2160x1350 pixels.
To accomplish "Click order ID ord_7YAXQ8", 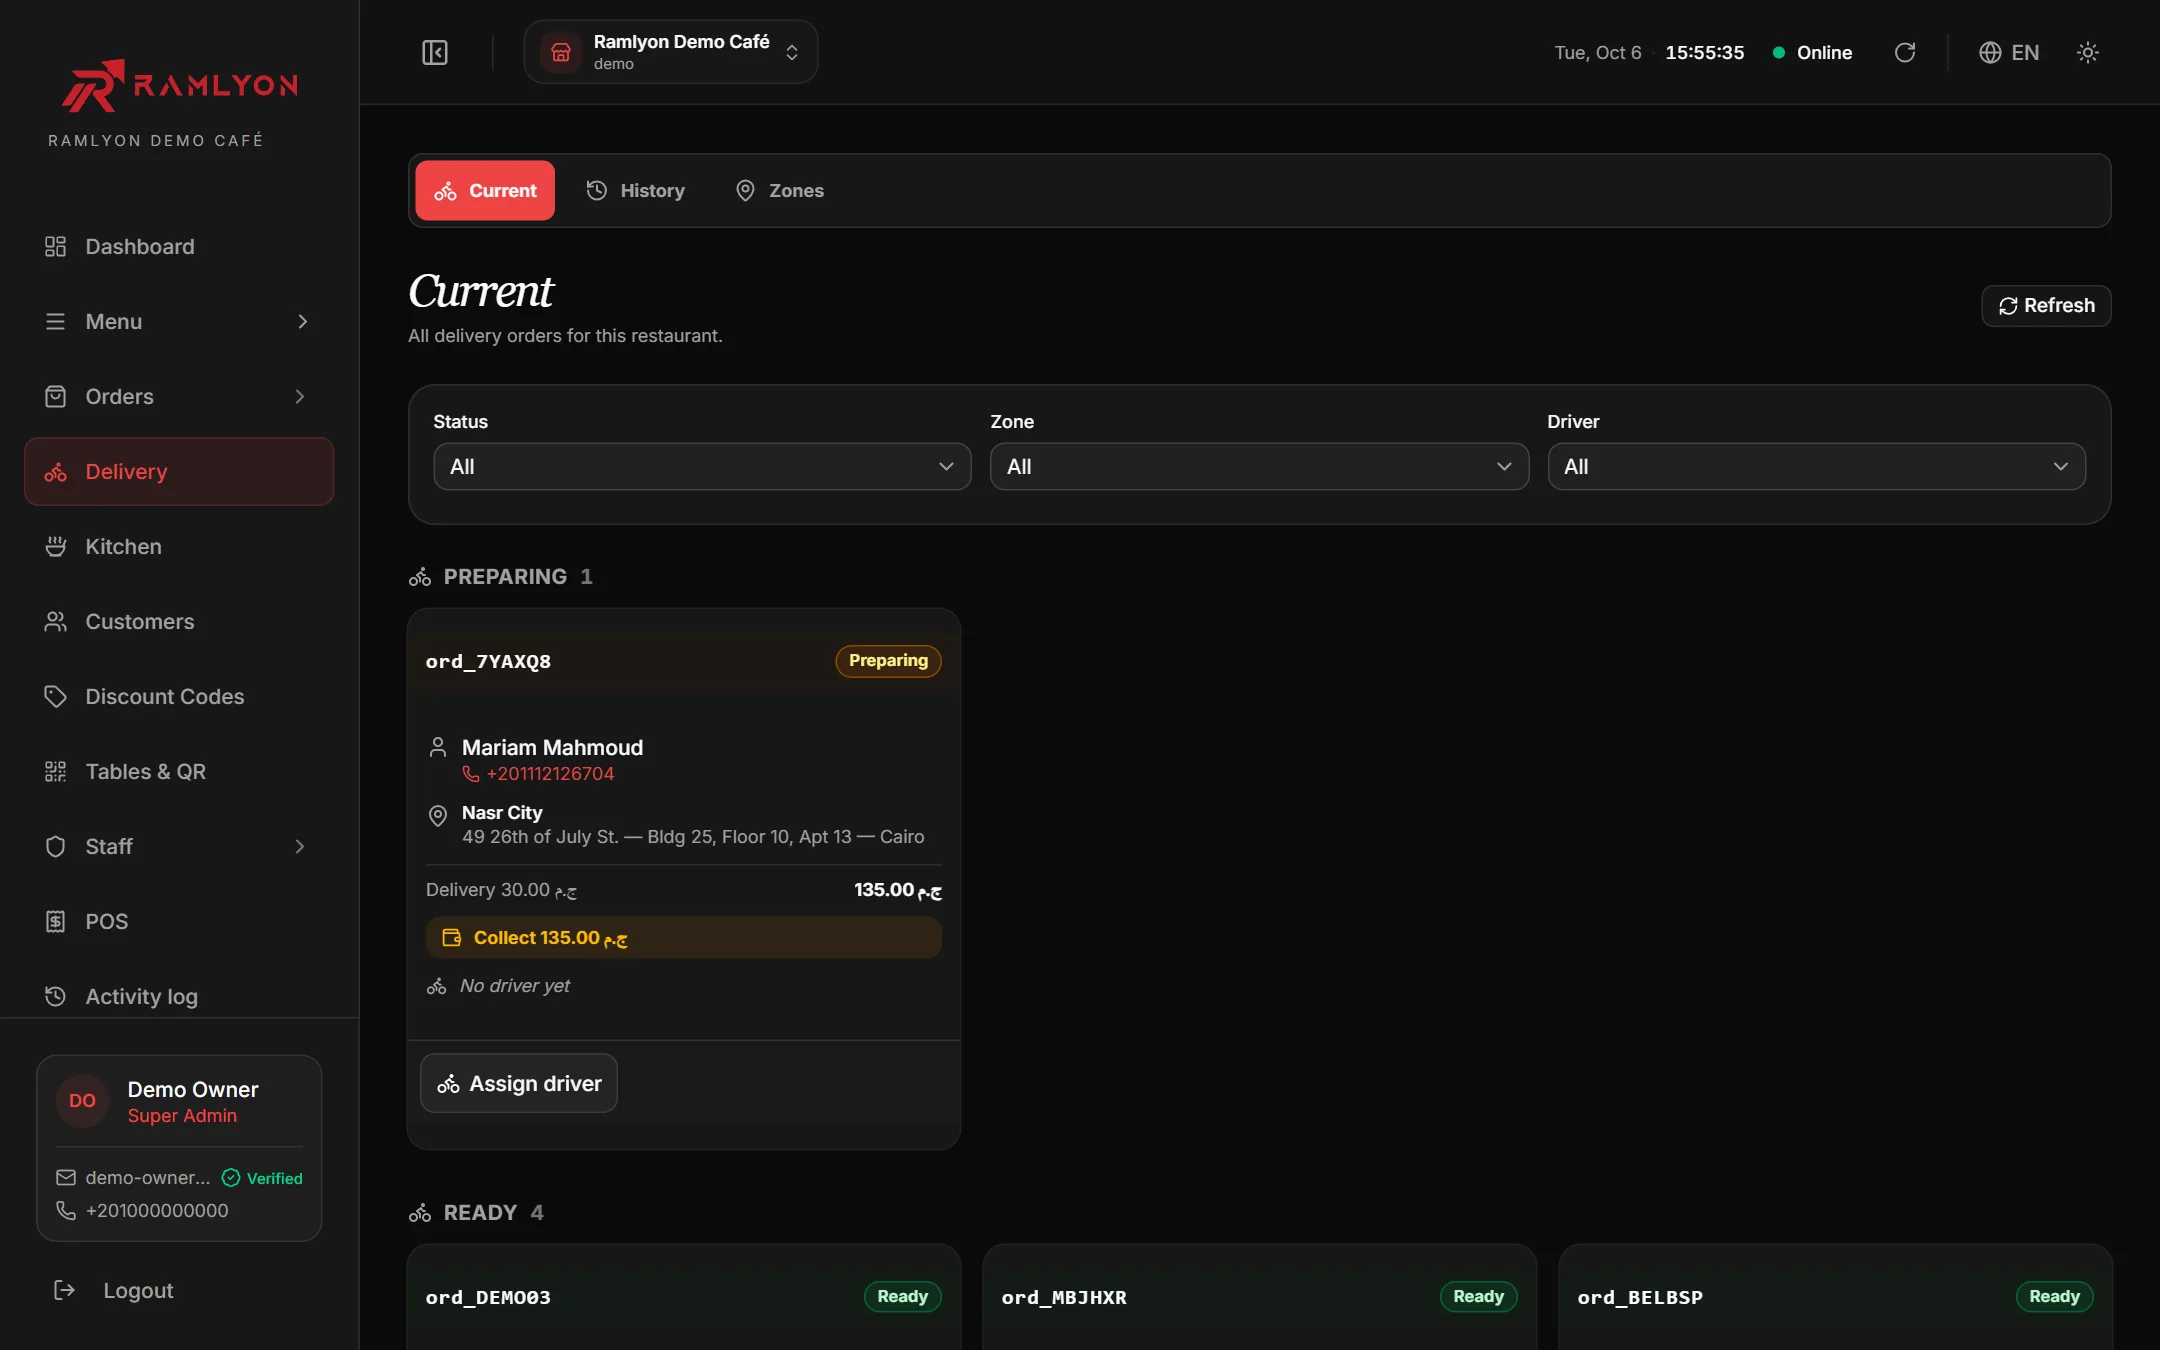I will pyautogui.click(x=488, y=661).
